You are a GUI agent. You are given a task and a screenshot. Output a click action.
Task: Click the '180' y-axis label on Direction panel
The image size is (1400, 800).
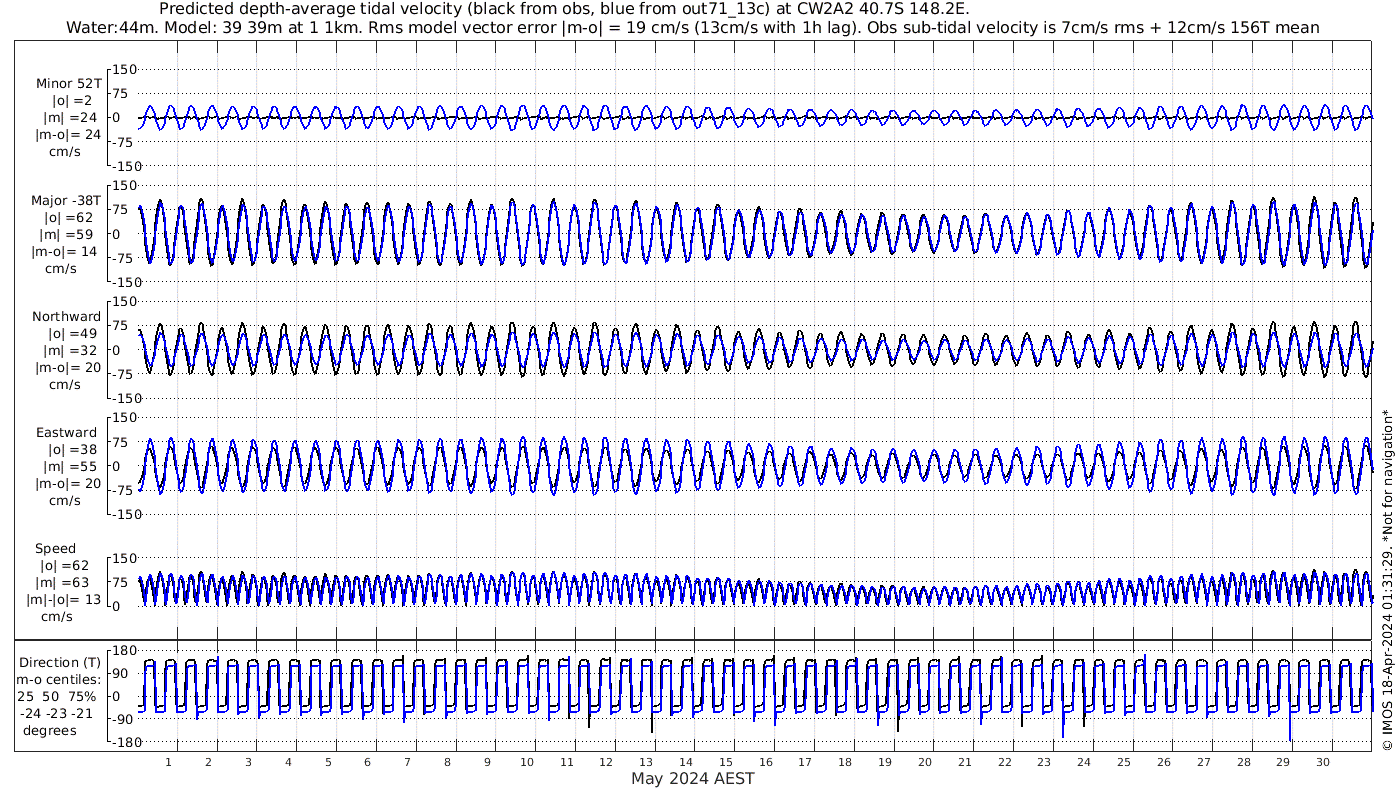click(122, 650)
